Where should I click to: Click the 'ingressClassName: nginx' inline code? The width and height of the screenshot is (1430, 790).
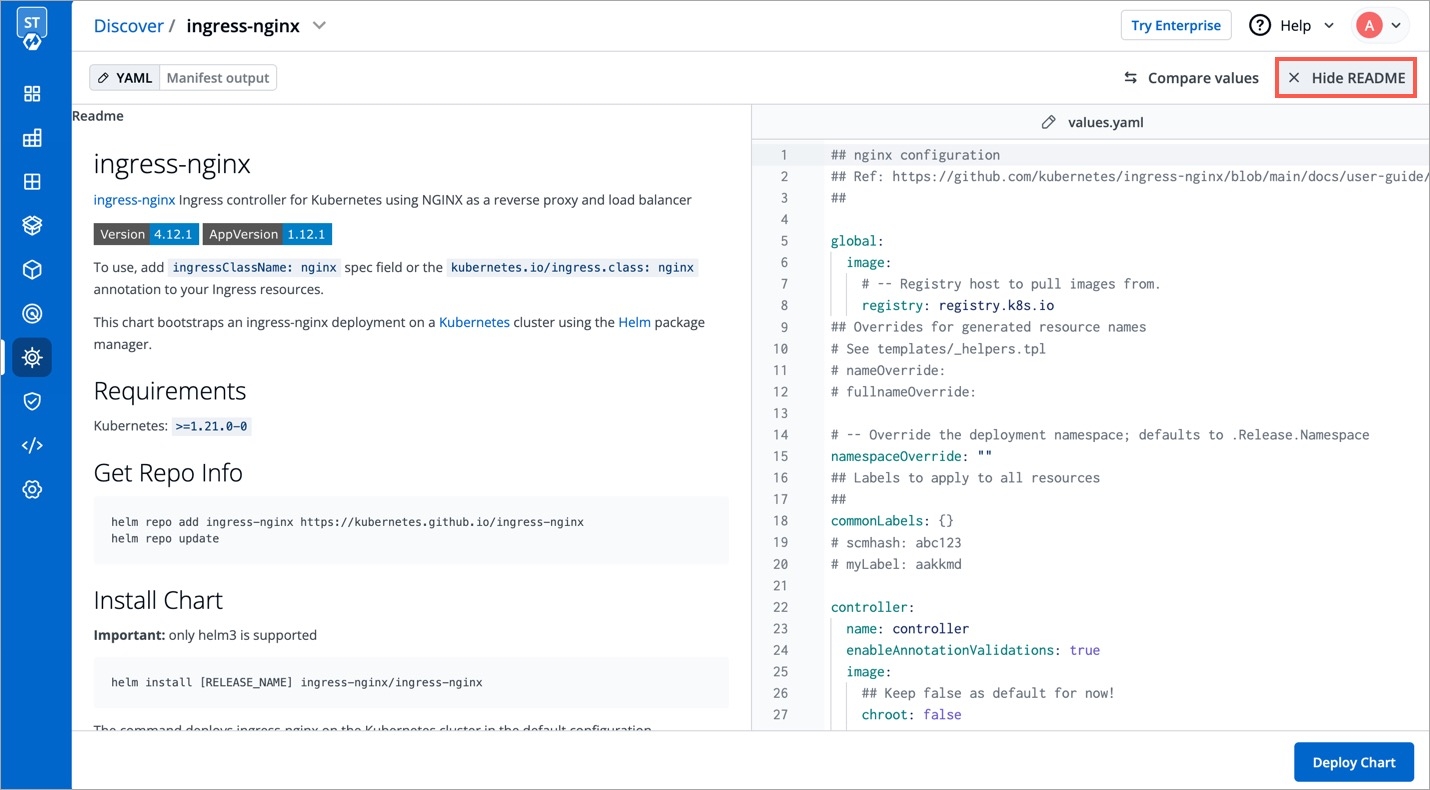[x=254, y=268]
